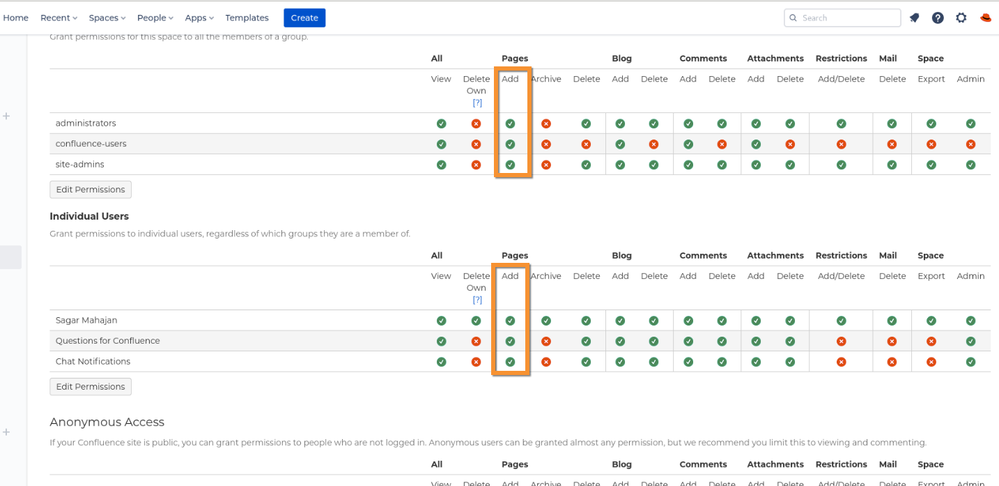The width and height of the screenshot is (999, 486).
Task: Open the [?] help link in Individual Users table
Action: 477,300
